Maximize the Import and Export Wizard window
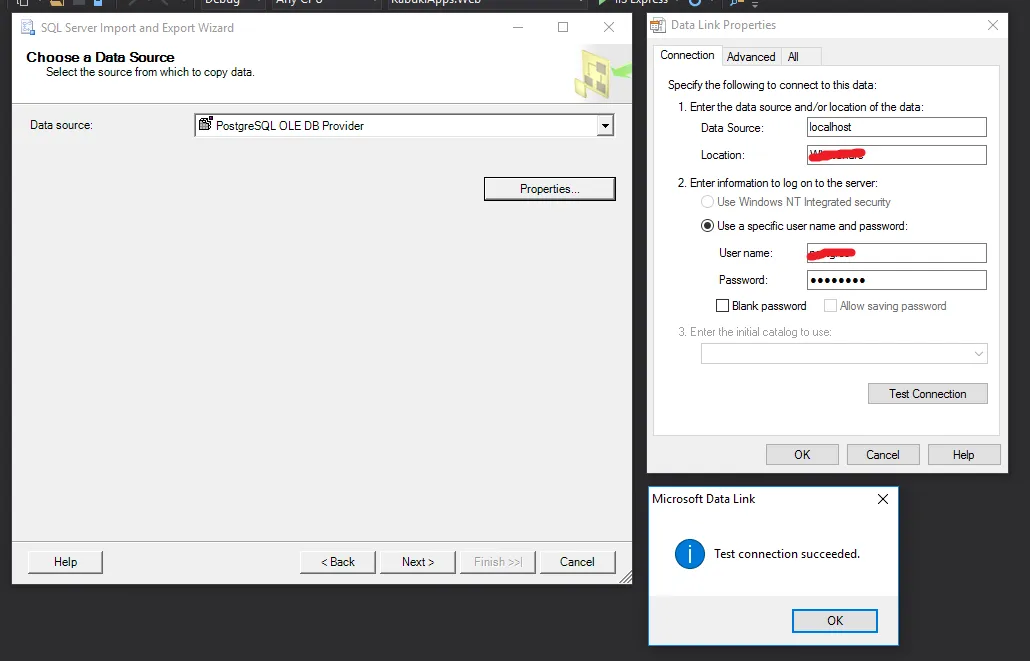Viewport: 1030px width, 661px height. 563,27
